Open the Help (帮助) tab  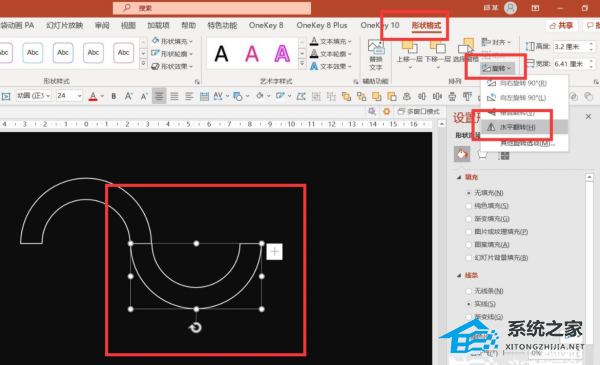tap(188, 26)
